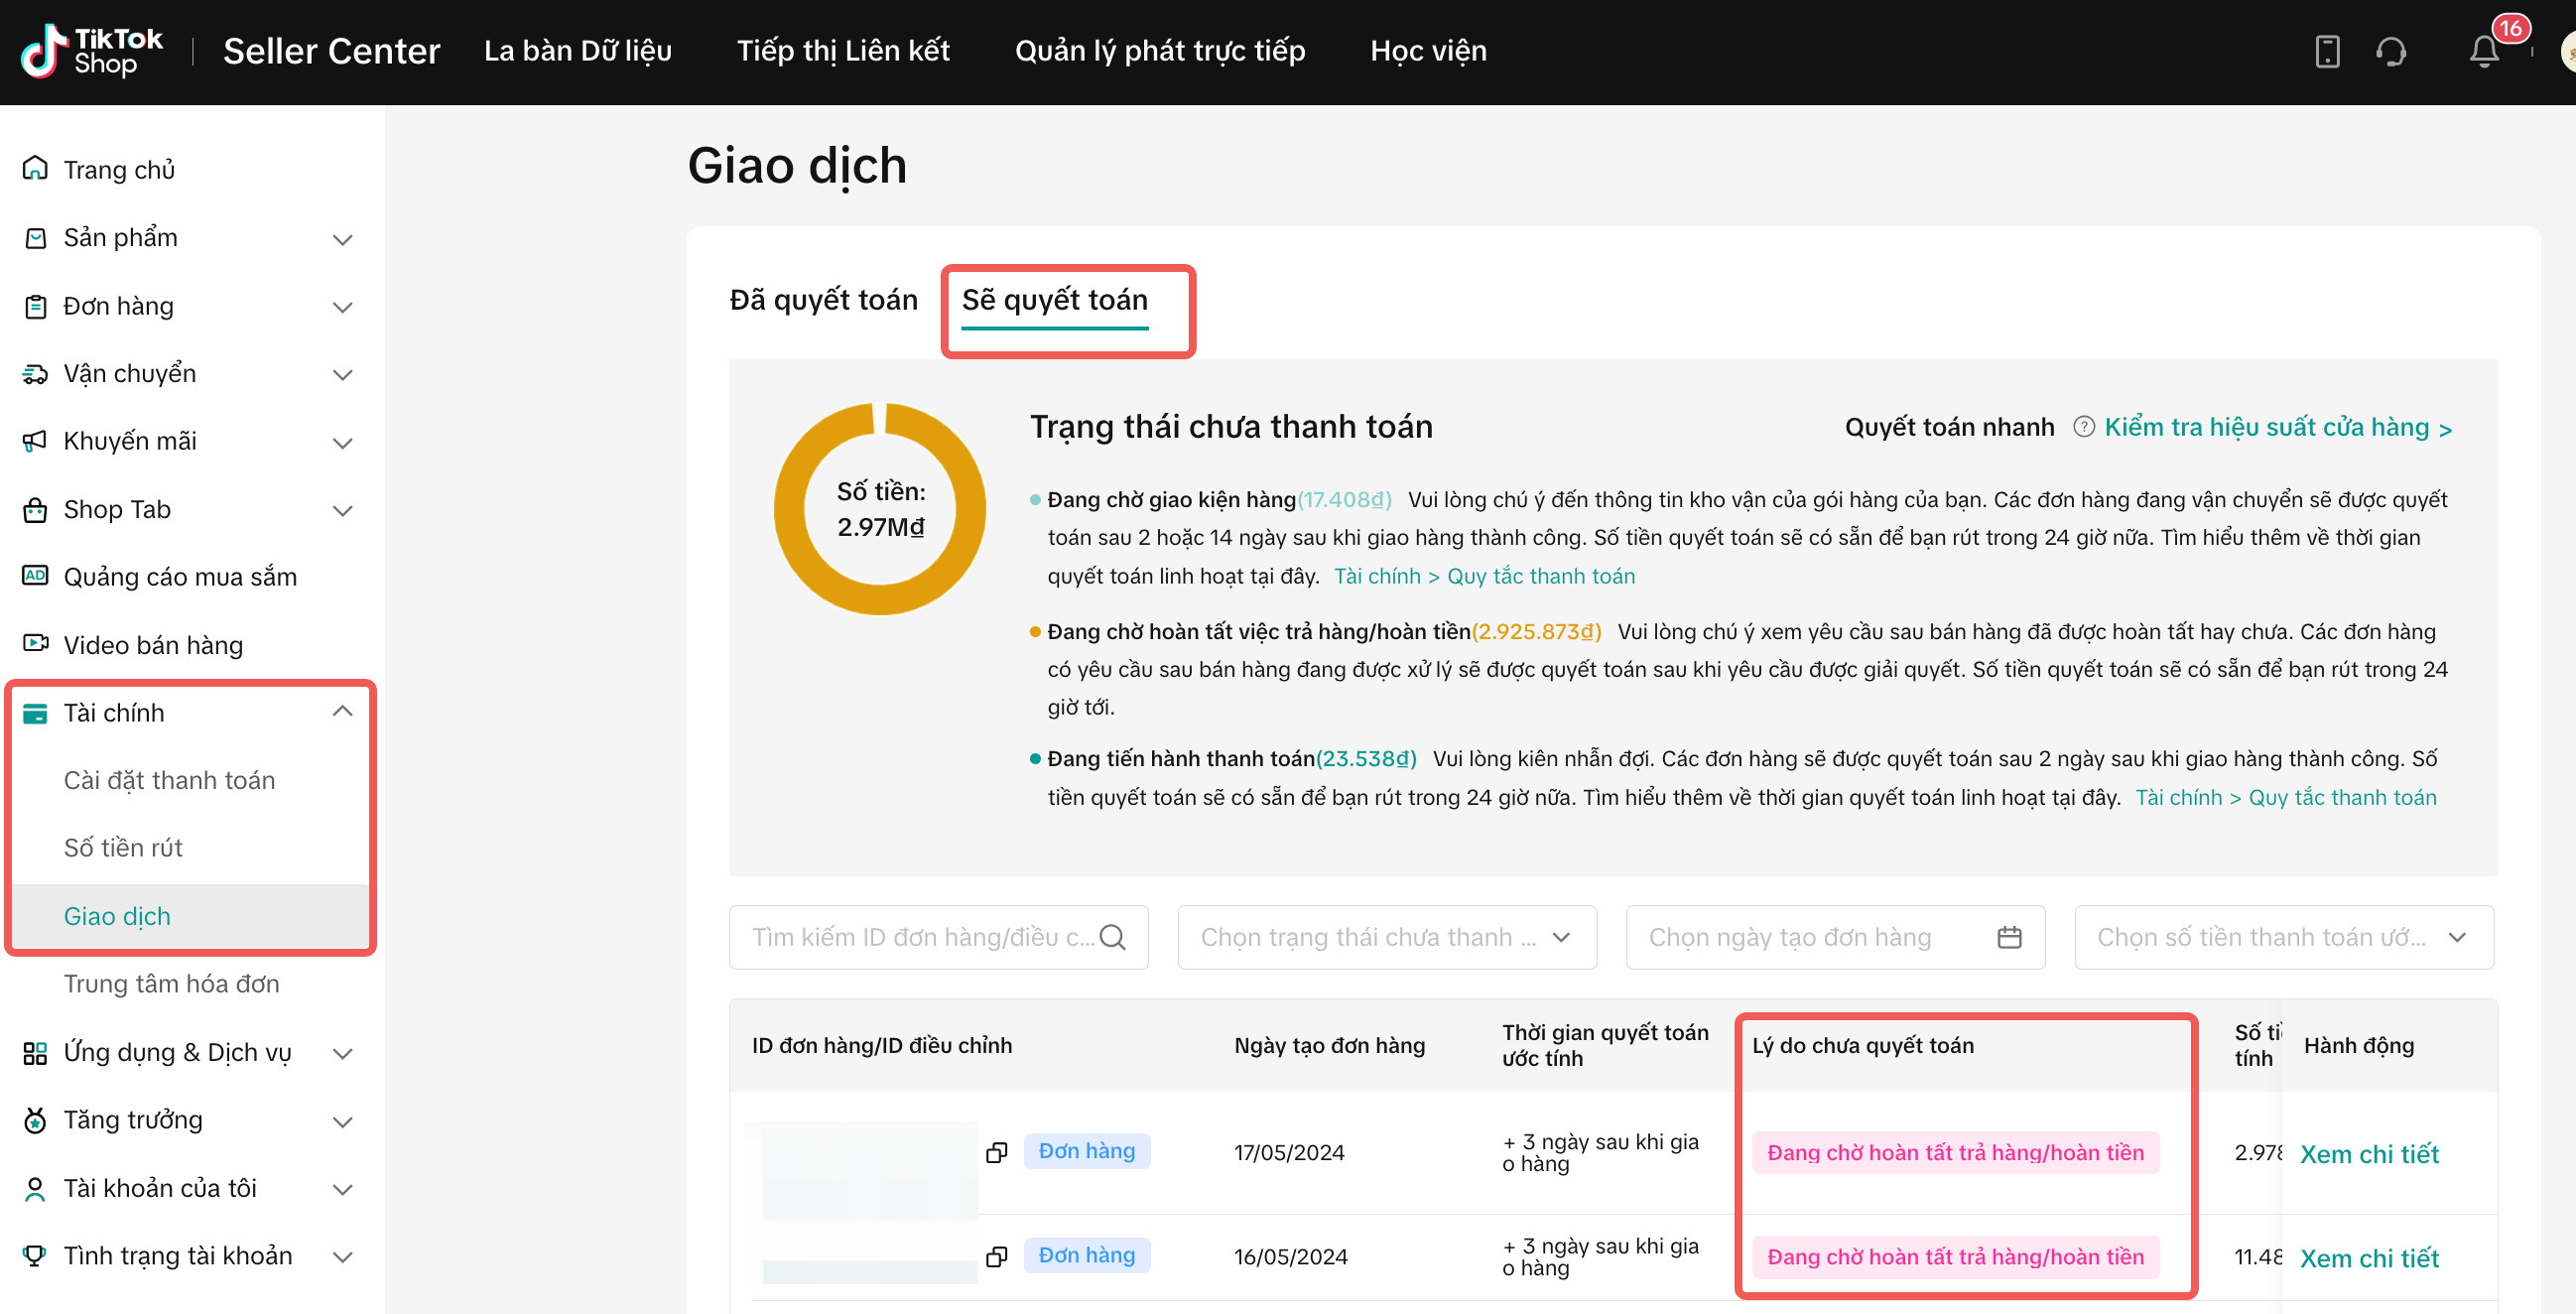This screenshot has width=2576, height=1314.
Task: Open La bàn Dữ liệu menu
Action: (x=577, y=51)
